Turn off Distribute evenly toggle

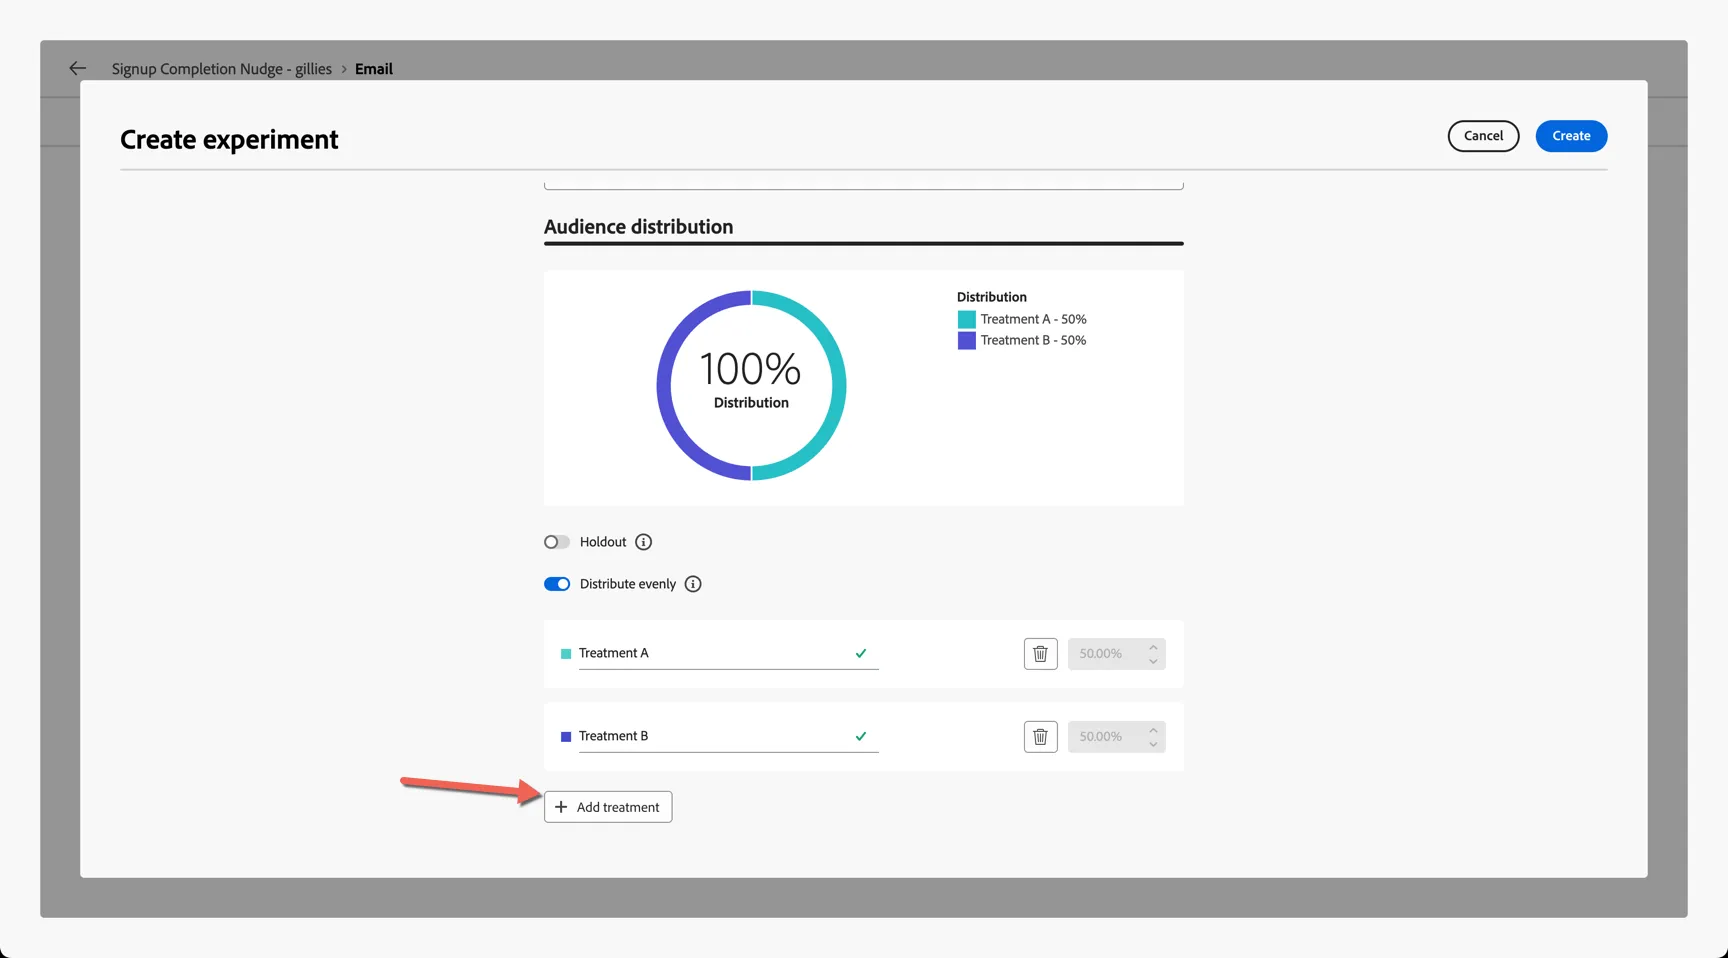coord(557,584)
